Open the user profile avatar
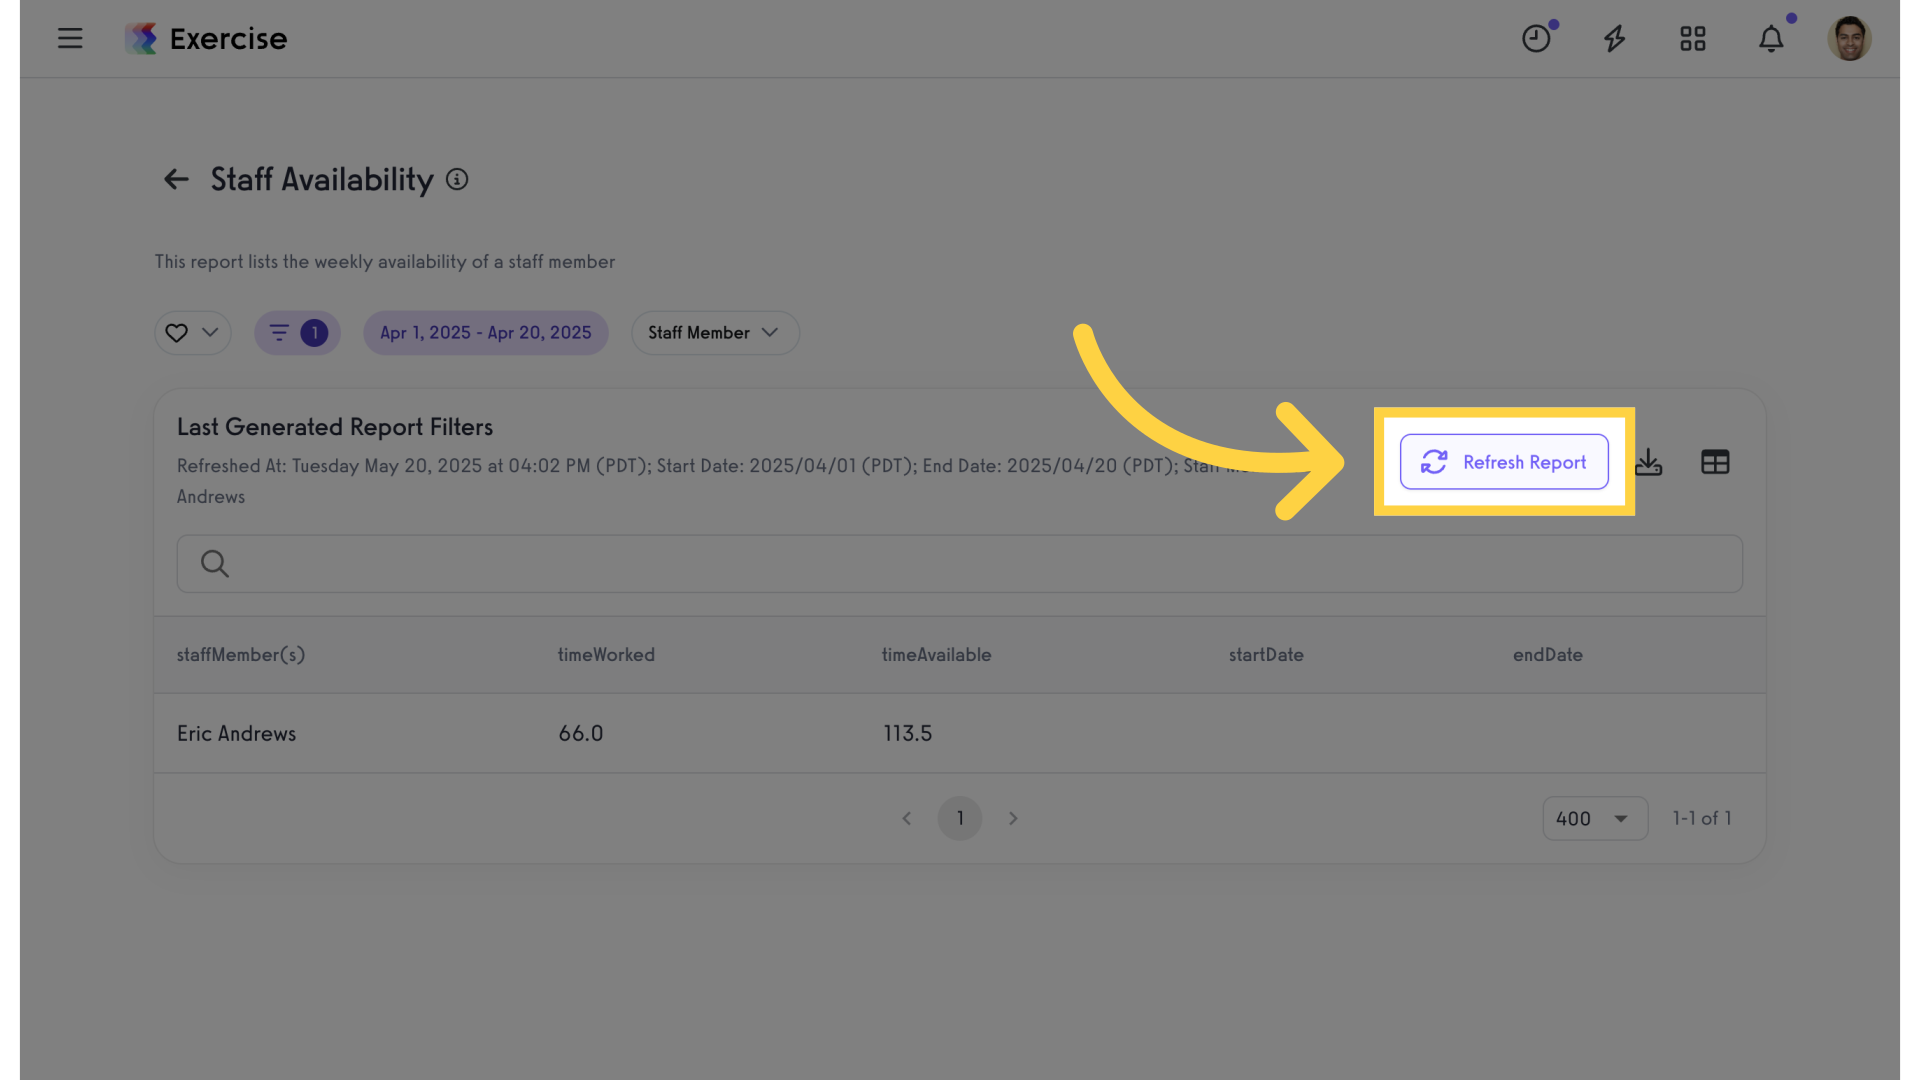The image size is (1920, 1080). [x=1849, y=38]
